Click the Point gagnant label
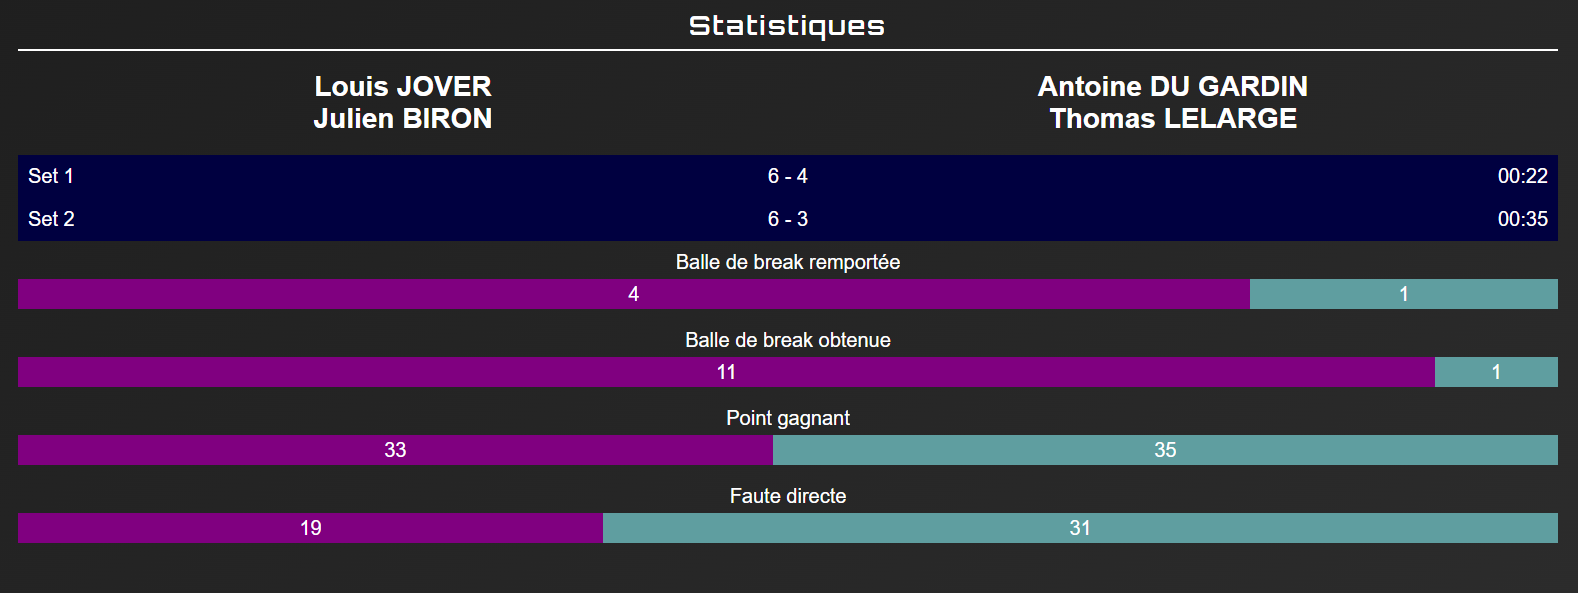 click(787, 418)
